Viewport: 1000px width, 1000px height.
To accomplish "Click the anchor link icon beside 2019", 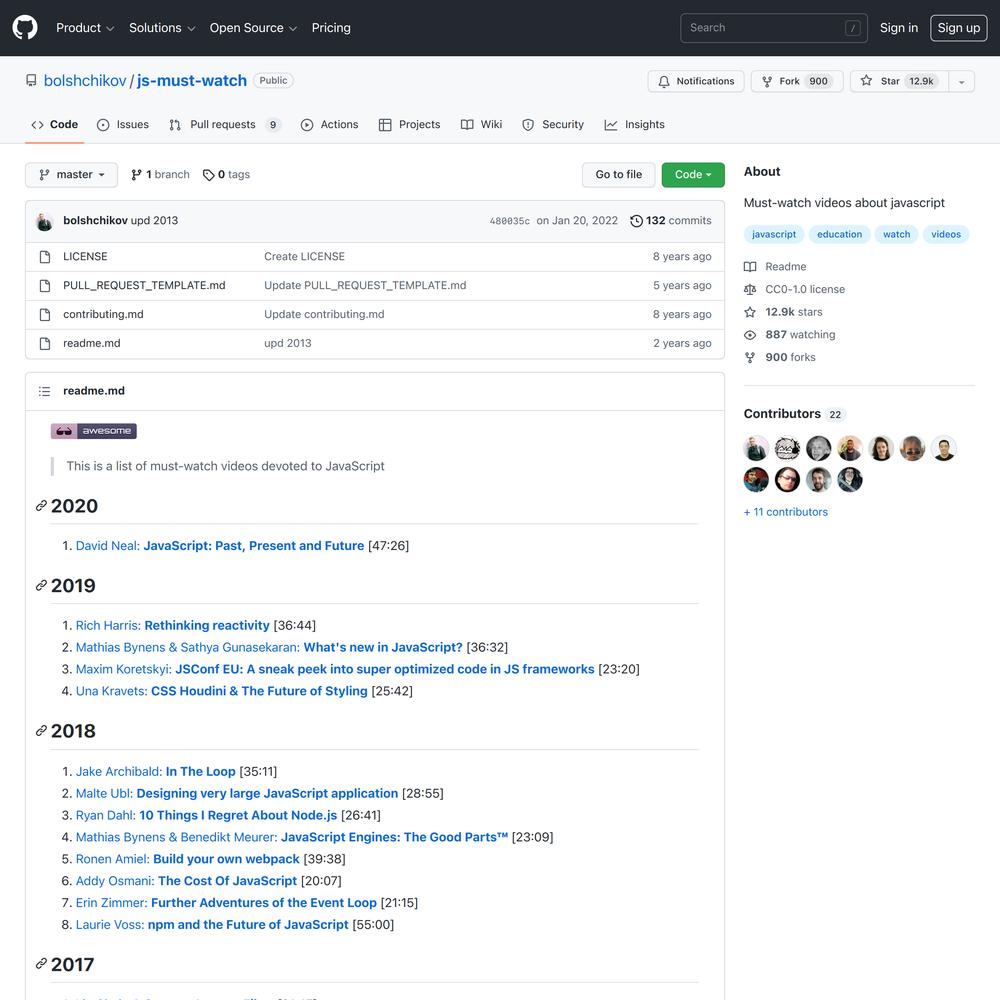I will (x=41, y=585).
